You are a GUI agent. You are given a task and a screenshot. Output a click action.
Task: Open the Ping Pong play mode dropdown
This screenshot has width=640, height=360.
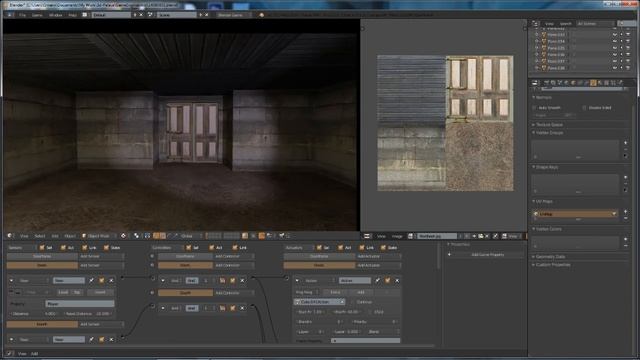pyautogui.click(x=307, y=292)
